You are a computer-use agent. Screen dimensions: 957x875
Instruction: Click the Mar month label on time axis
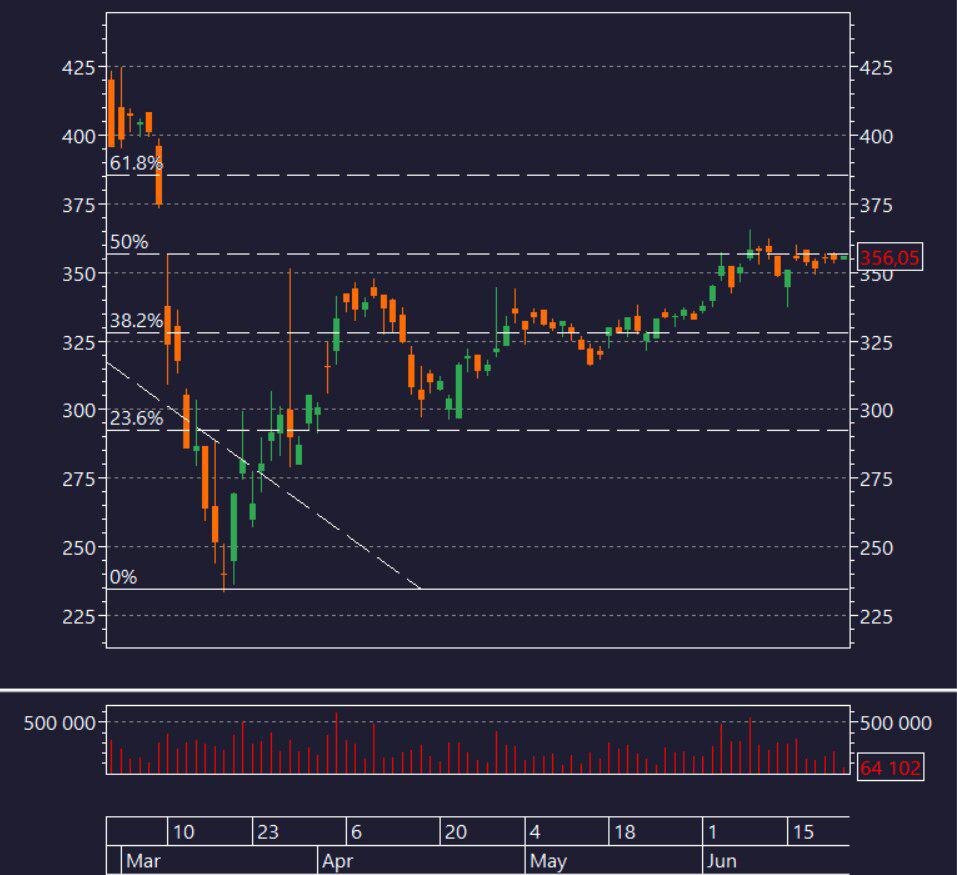point(143,861)
